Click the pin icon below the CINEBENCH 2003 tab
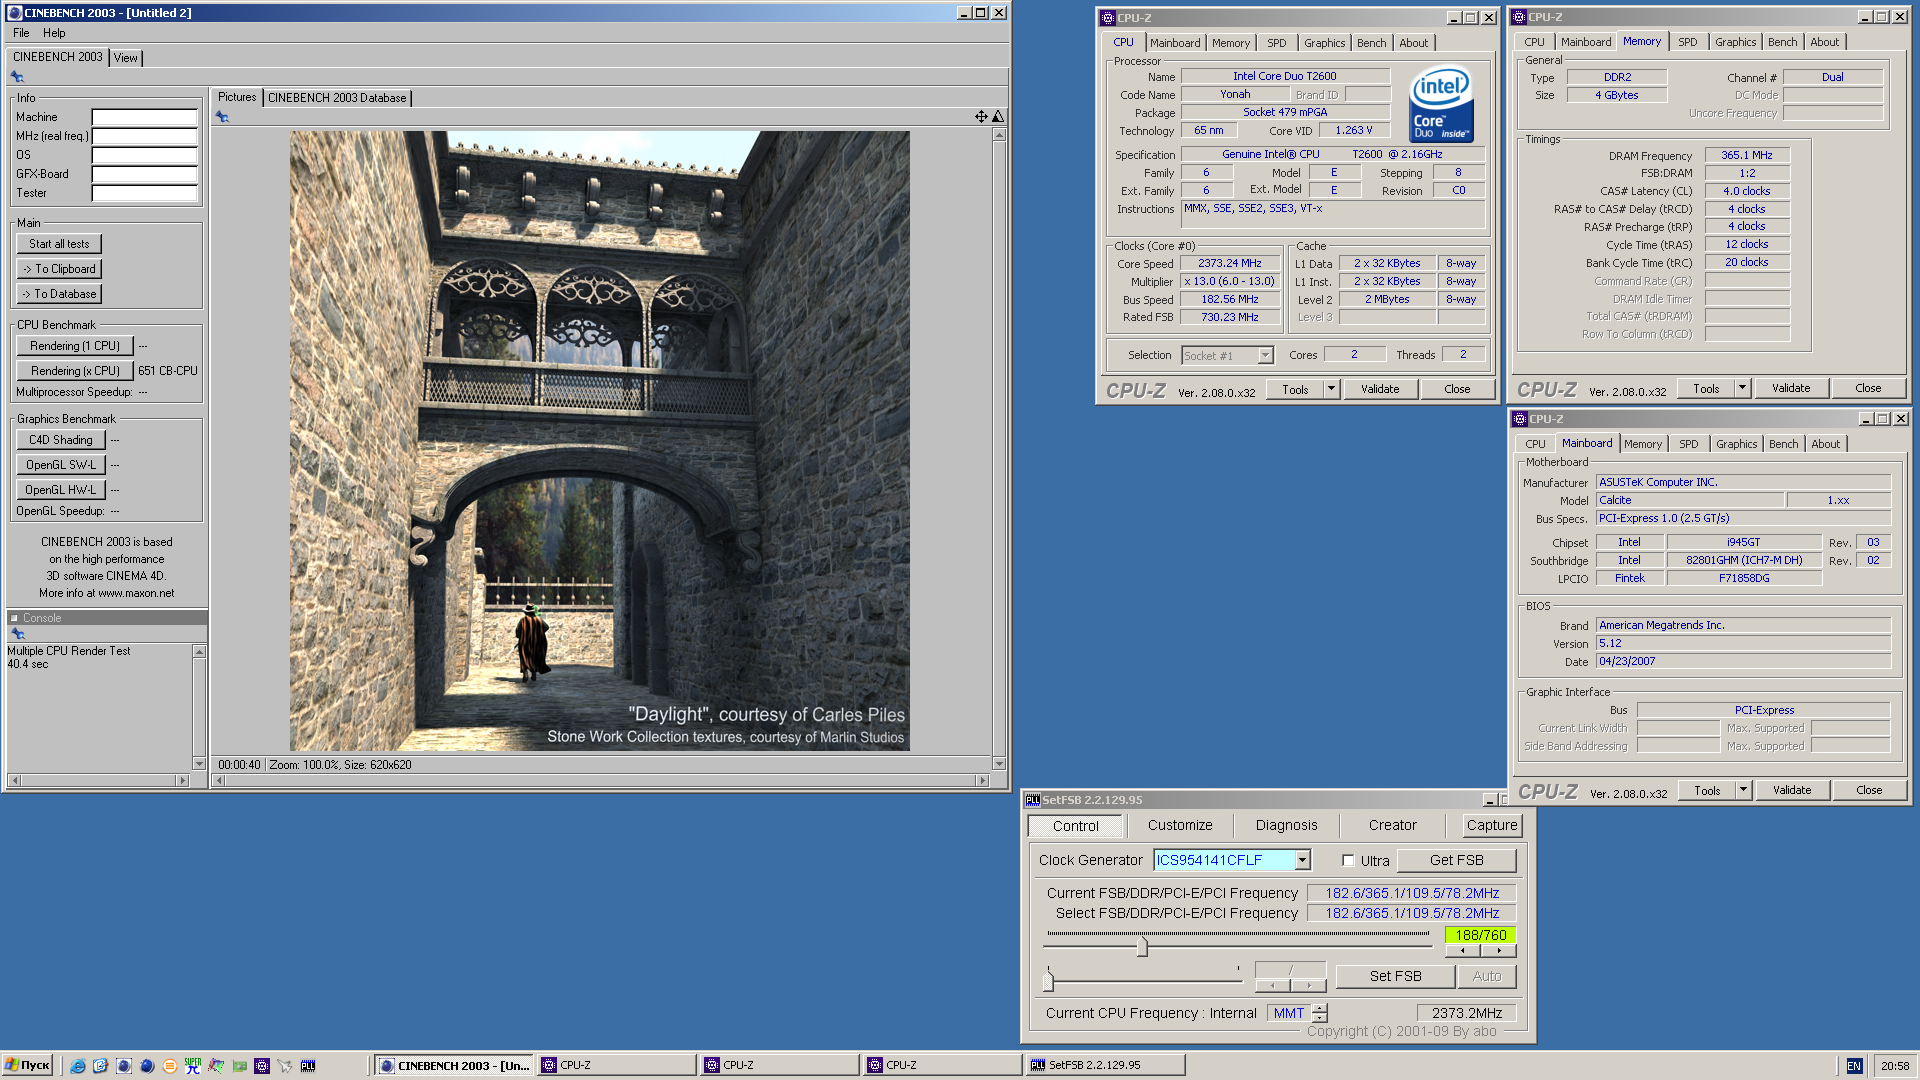Image resolution: width=1920 pixels, height=1080 pixels. tap(17, 77)
